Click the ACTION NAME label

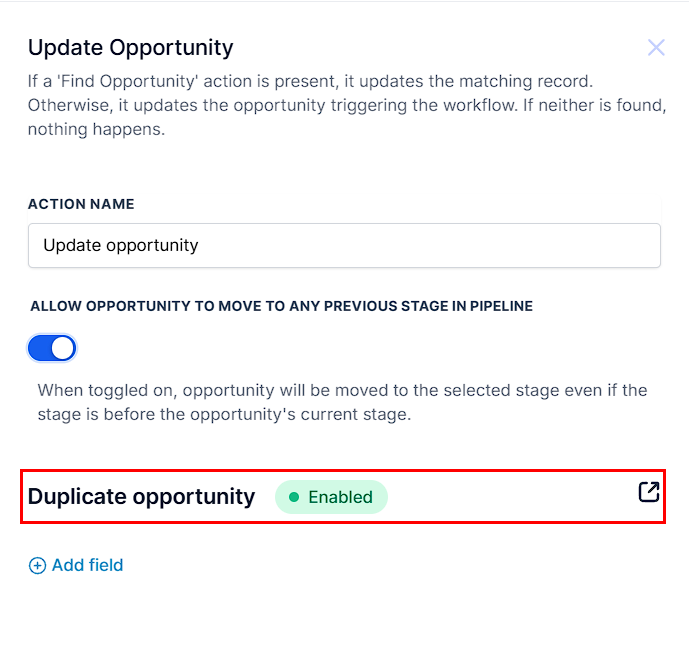click(81, 204)
